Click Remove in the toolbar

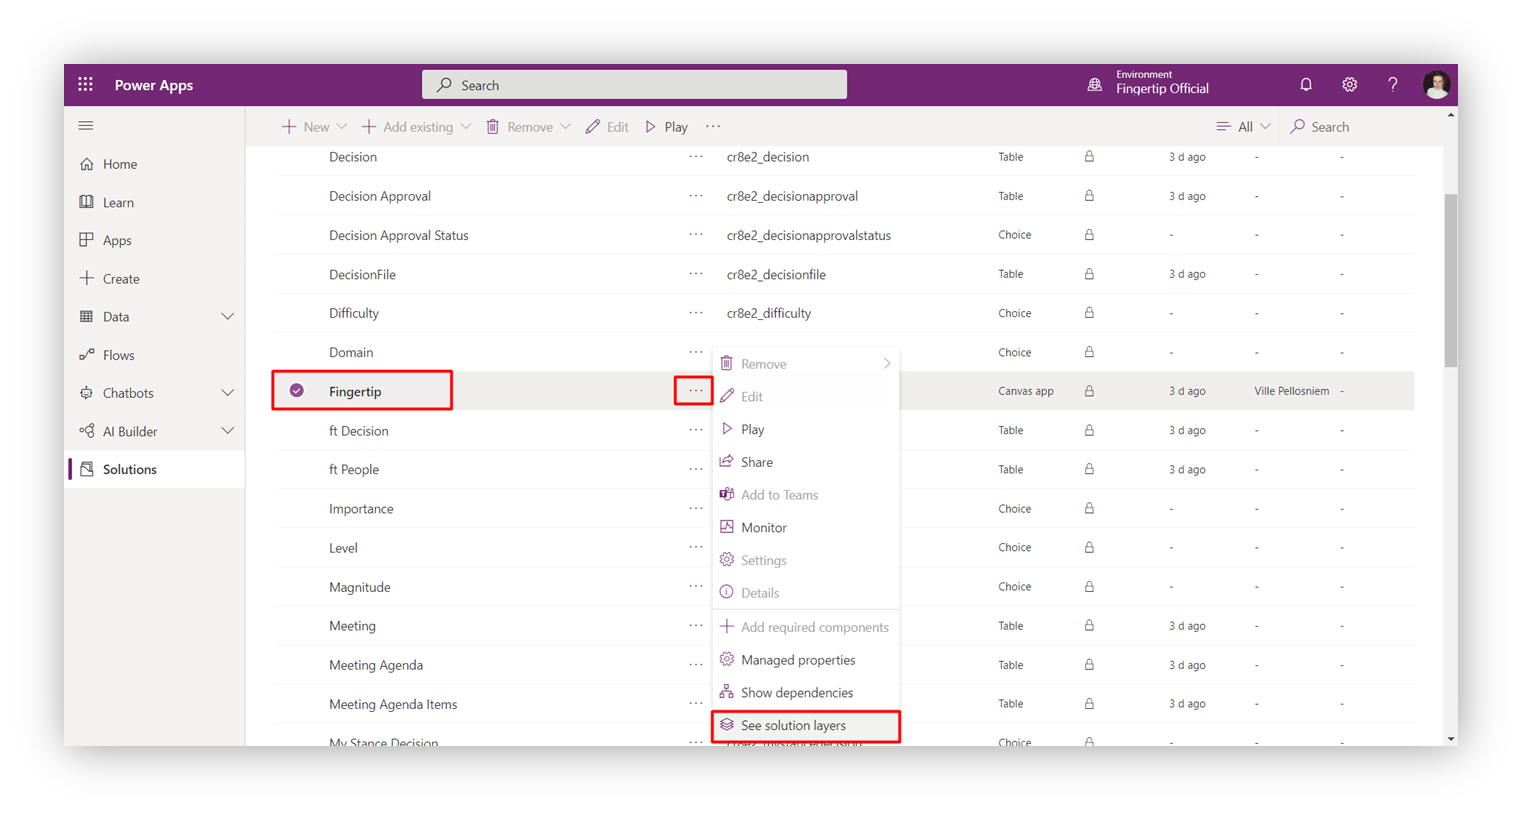520,127
